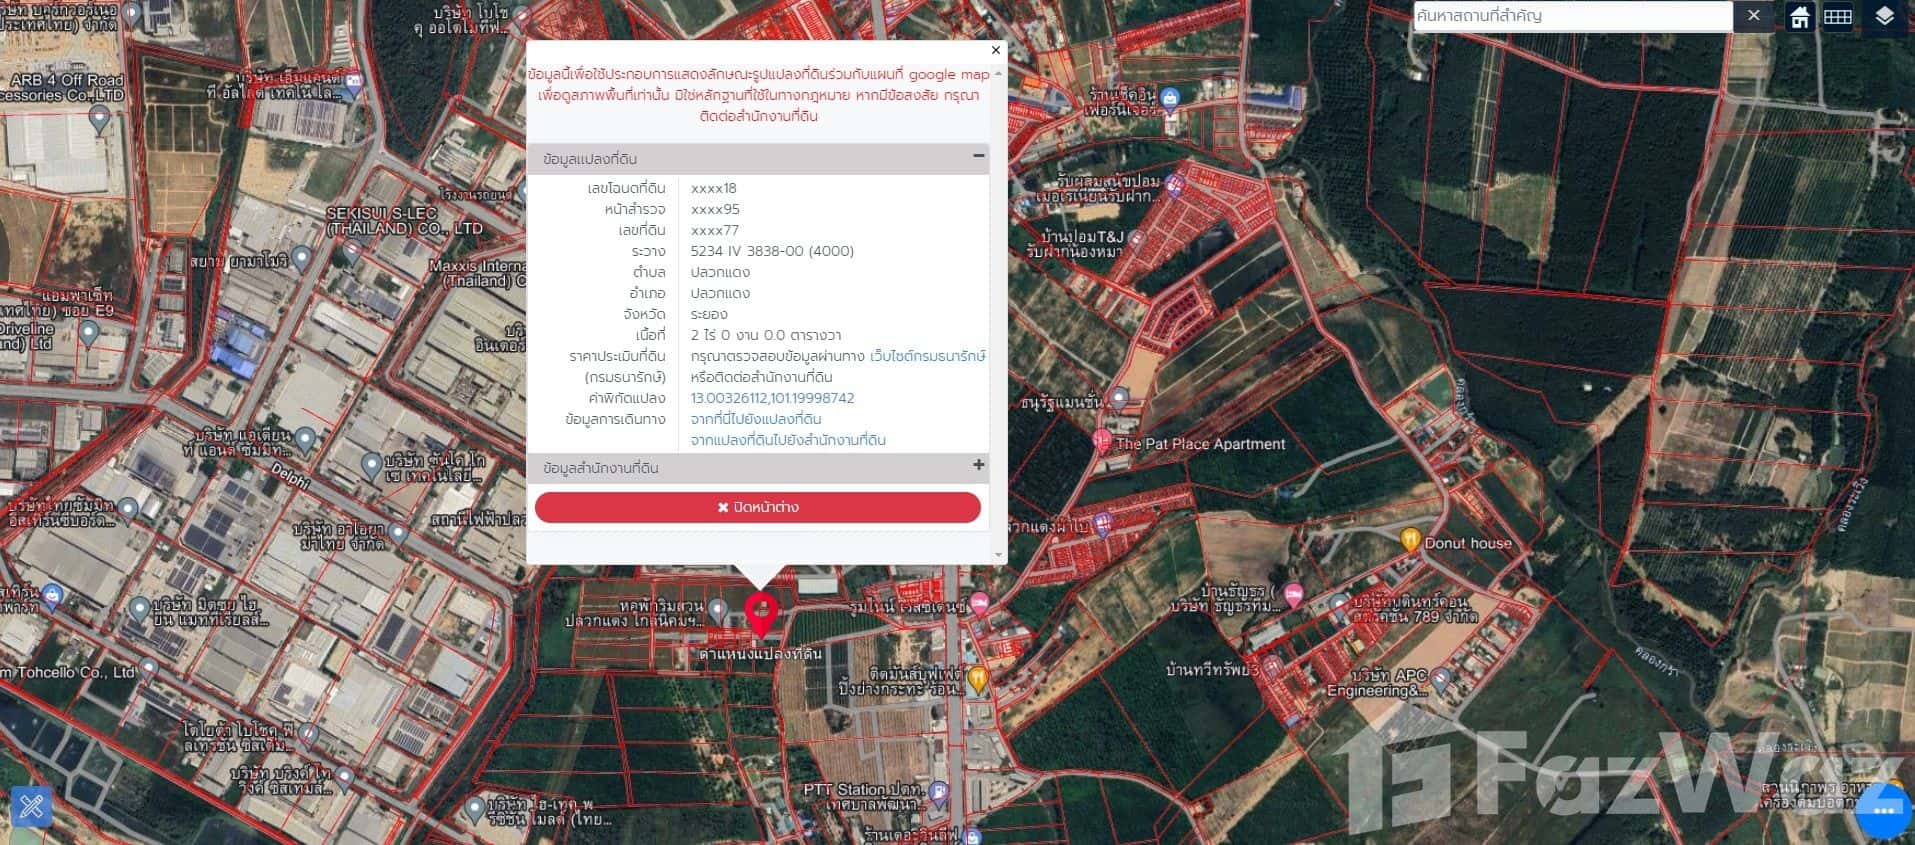Close the info popup with top-right X
1915x845 pixels.
pos(995,50)
